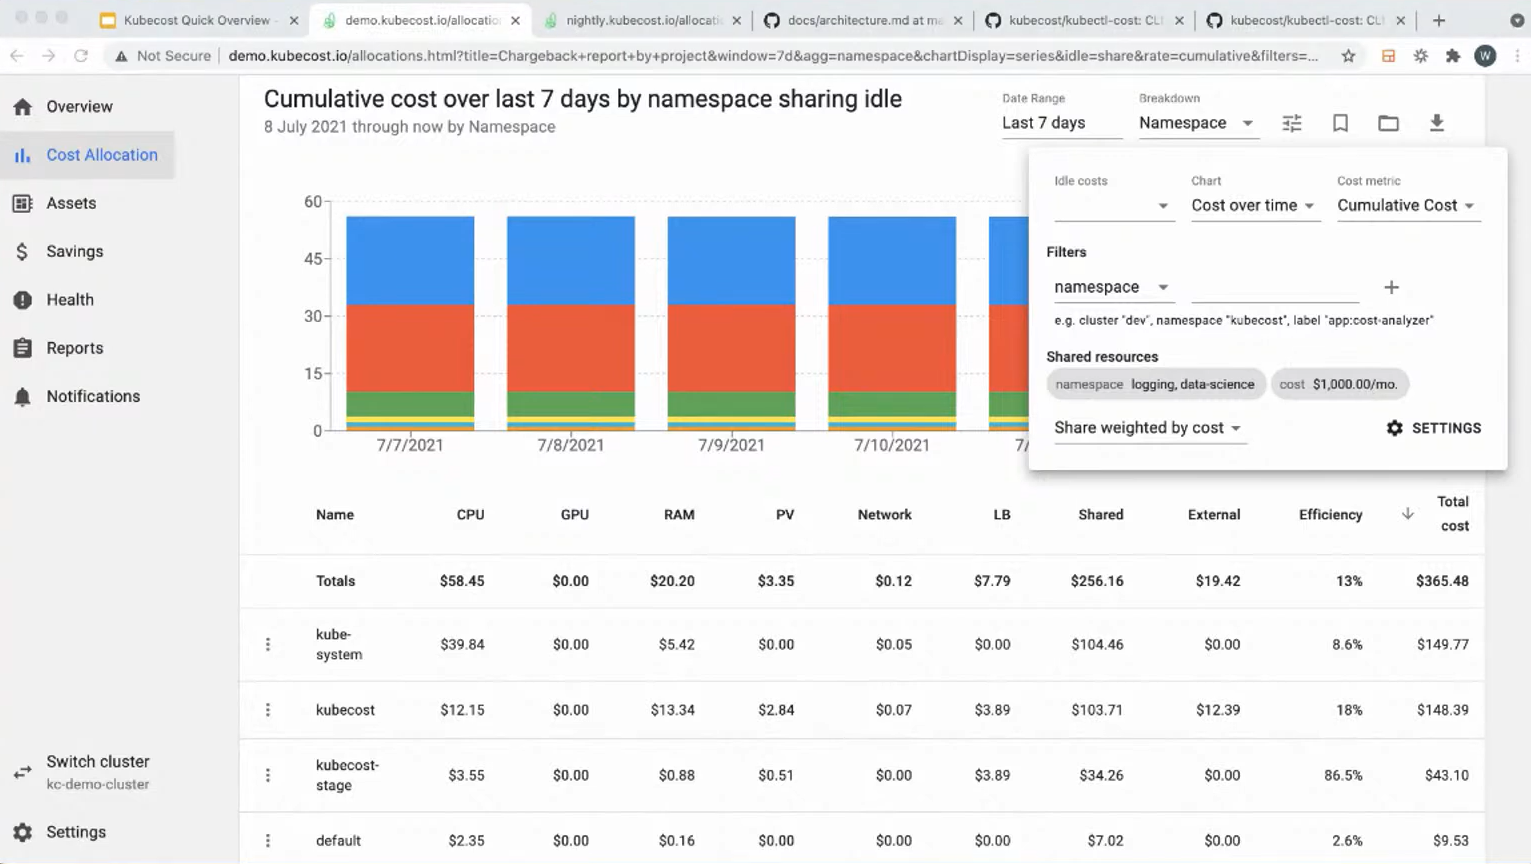Open the Savings sidebar item
1531x864 pixels.
point(74,251)
